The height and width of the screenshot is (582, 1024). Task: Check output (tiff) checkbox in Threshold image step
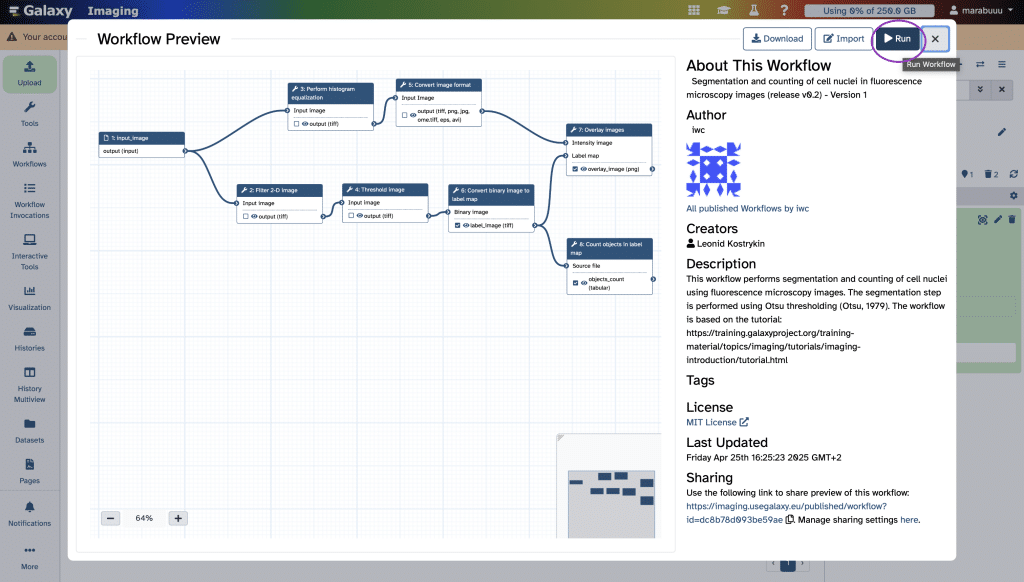[351, 216]
